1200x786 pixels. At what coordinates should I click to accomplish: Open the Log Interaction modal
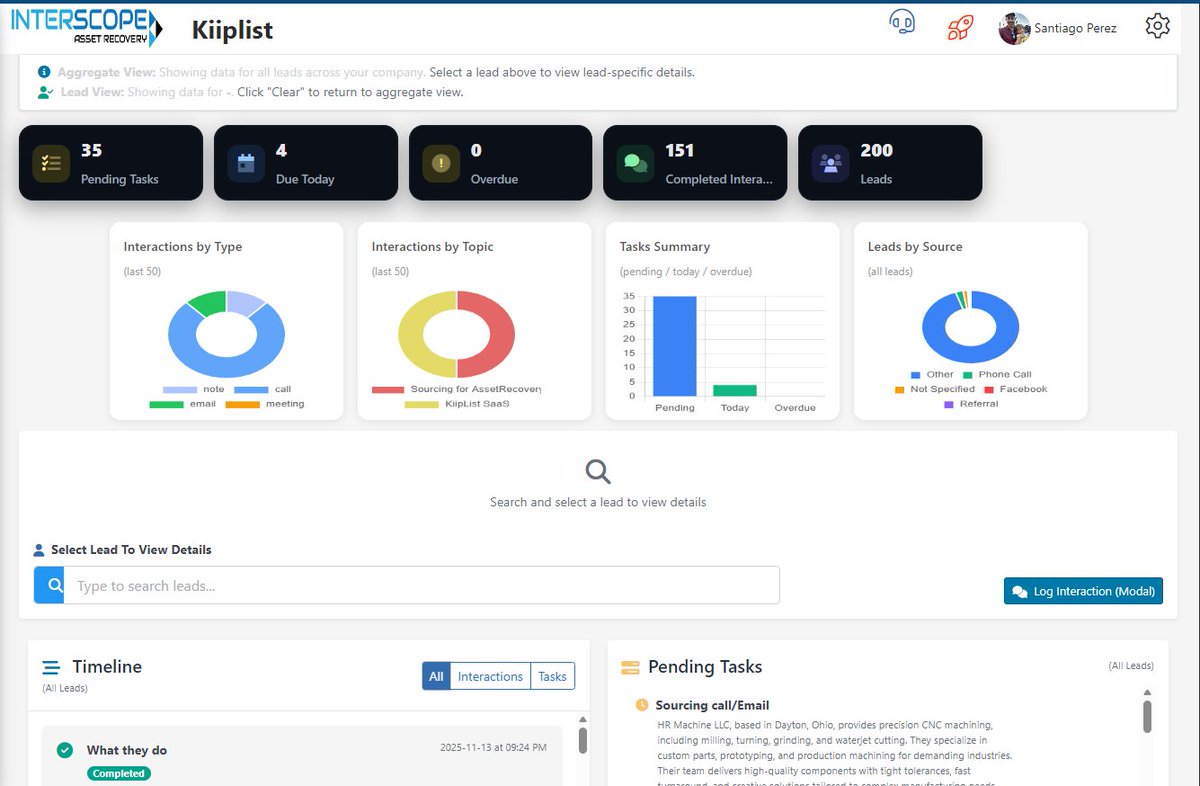(1083, 591)
